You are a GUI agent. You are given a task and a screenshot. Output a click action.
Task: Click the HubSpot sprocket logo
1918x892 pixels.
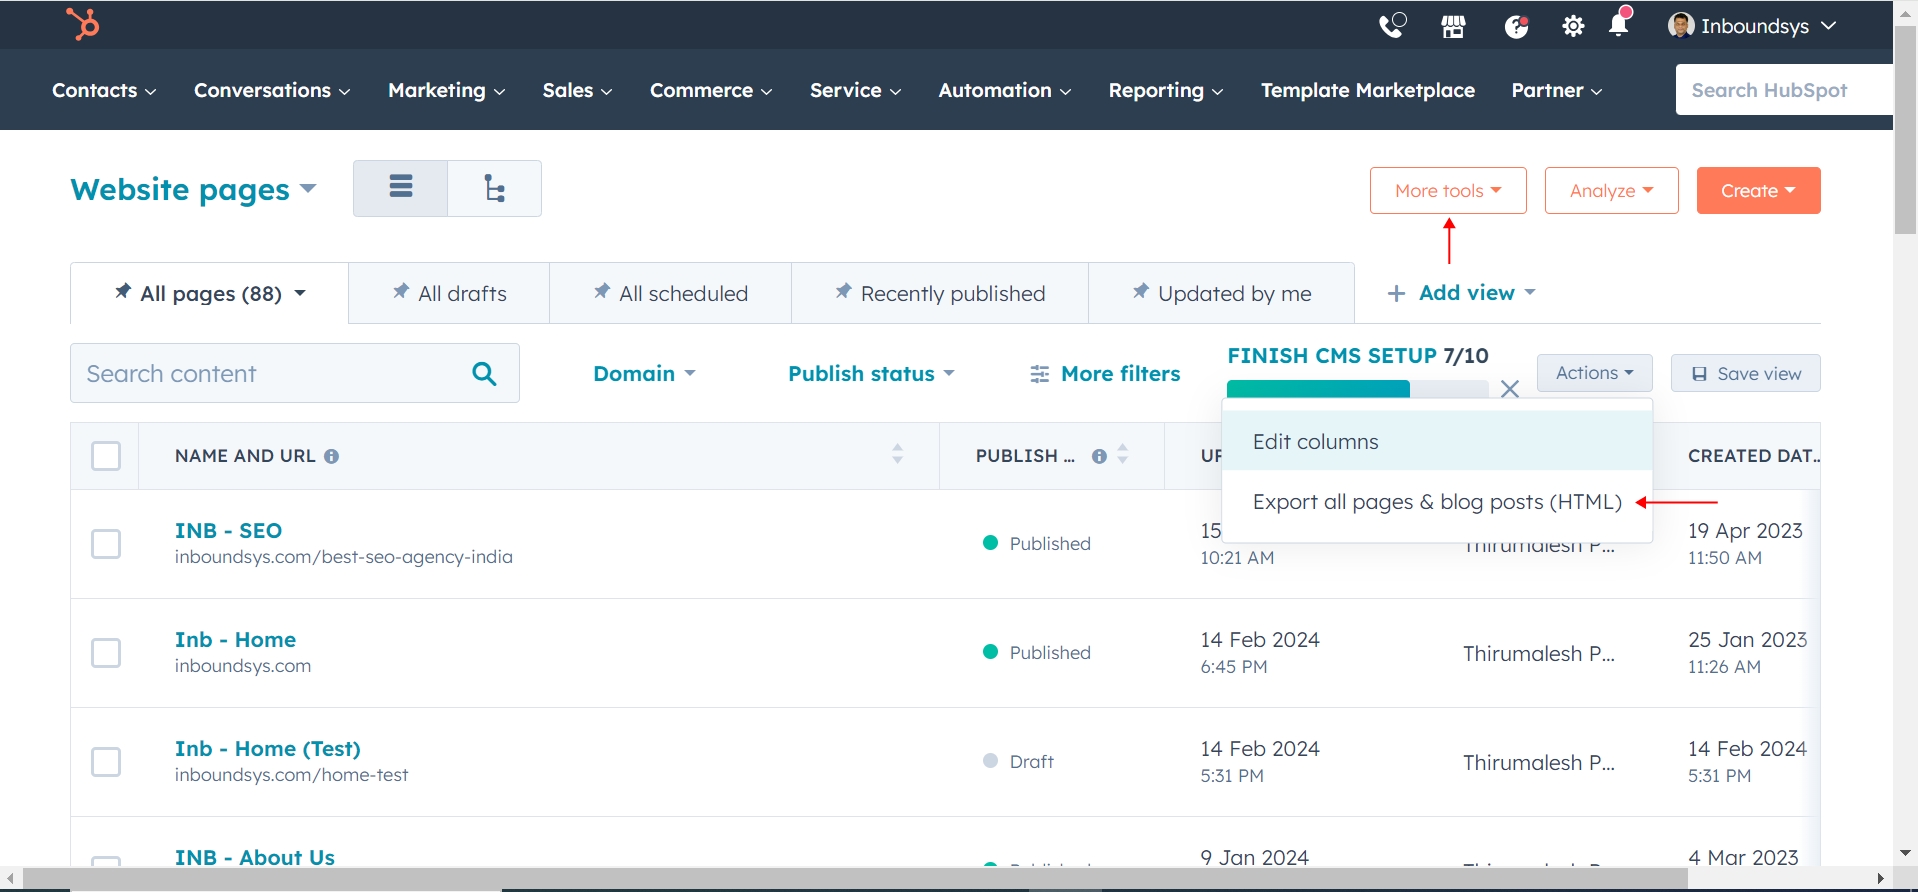[x=83, y=23]
